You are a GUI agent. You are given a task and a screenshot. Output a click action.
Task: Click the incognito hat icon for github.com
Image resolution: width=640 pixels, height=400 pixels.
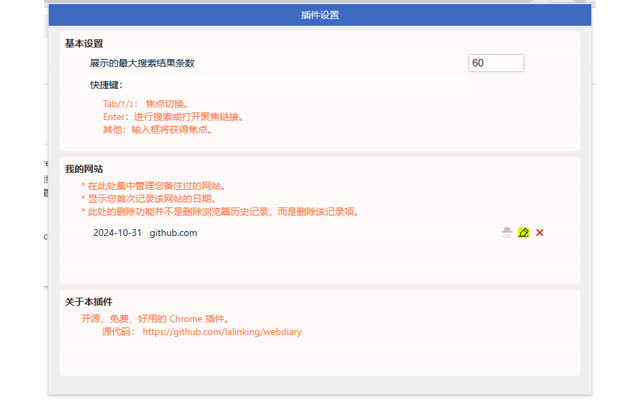(x=507, y=233)
